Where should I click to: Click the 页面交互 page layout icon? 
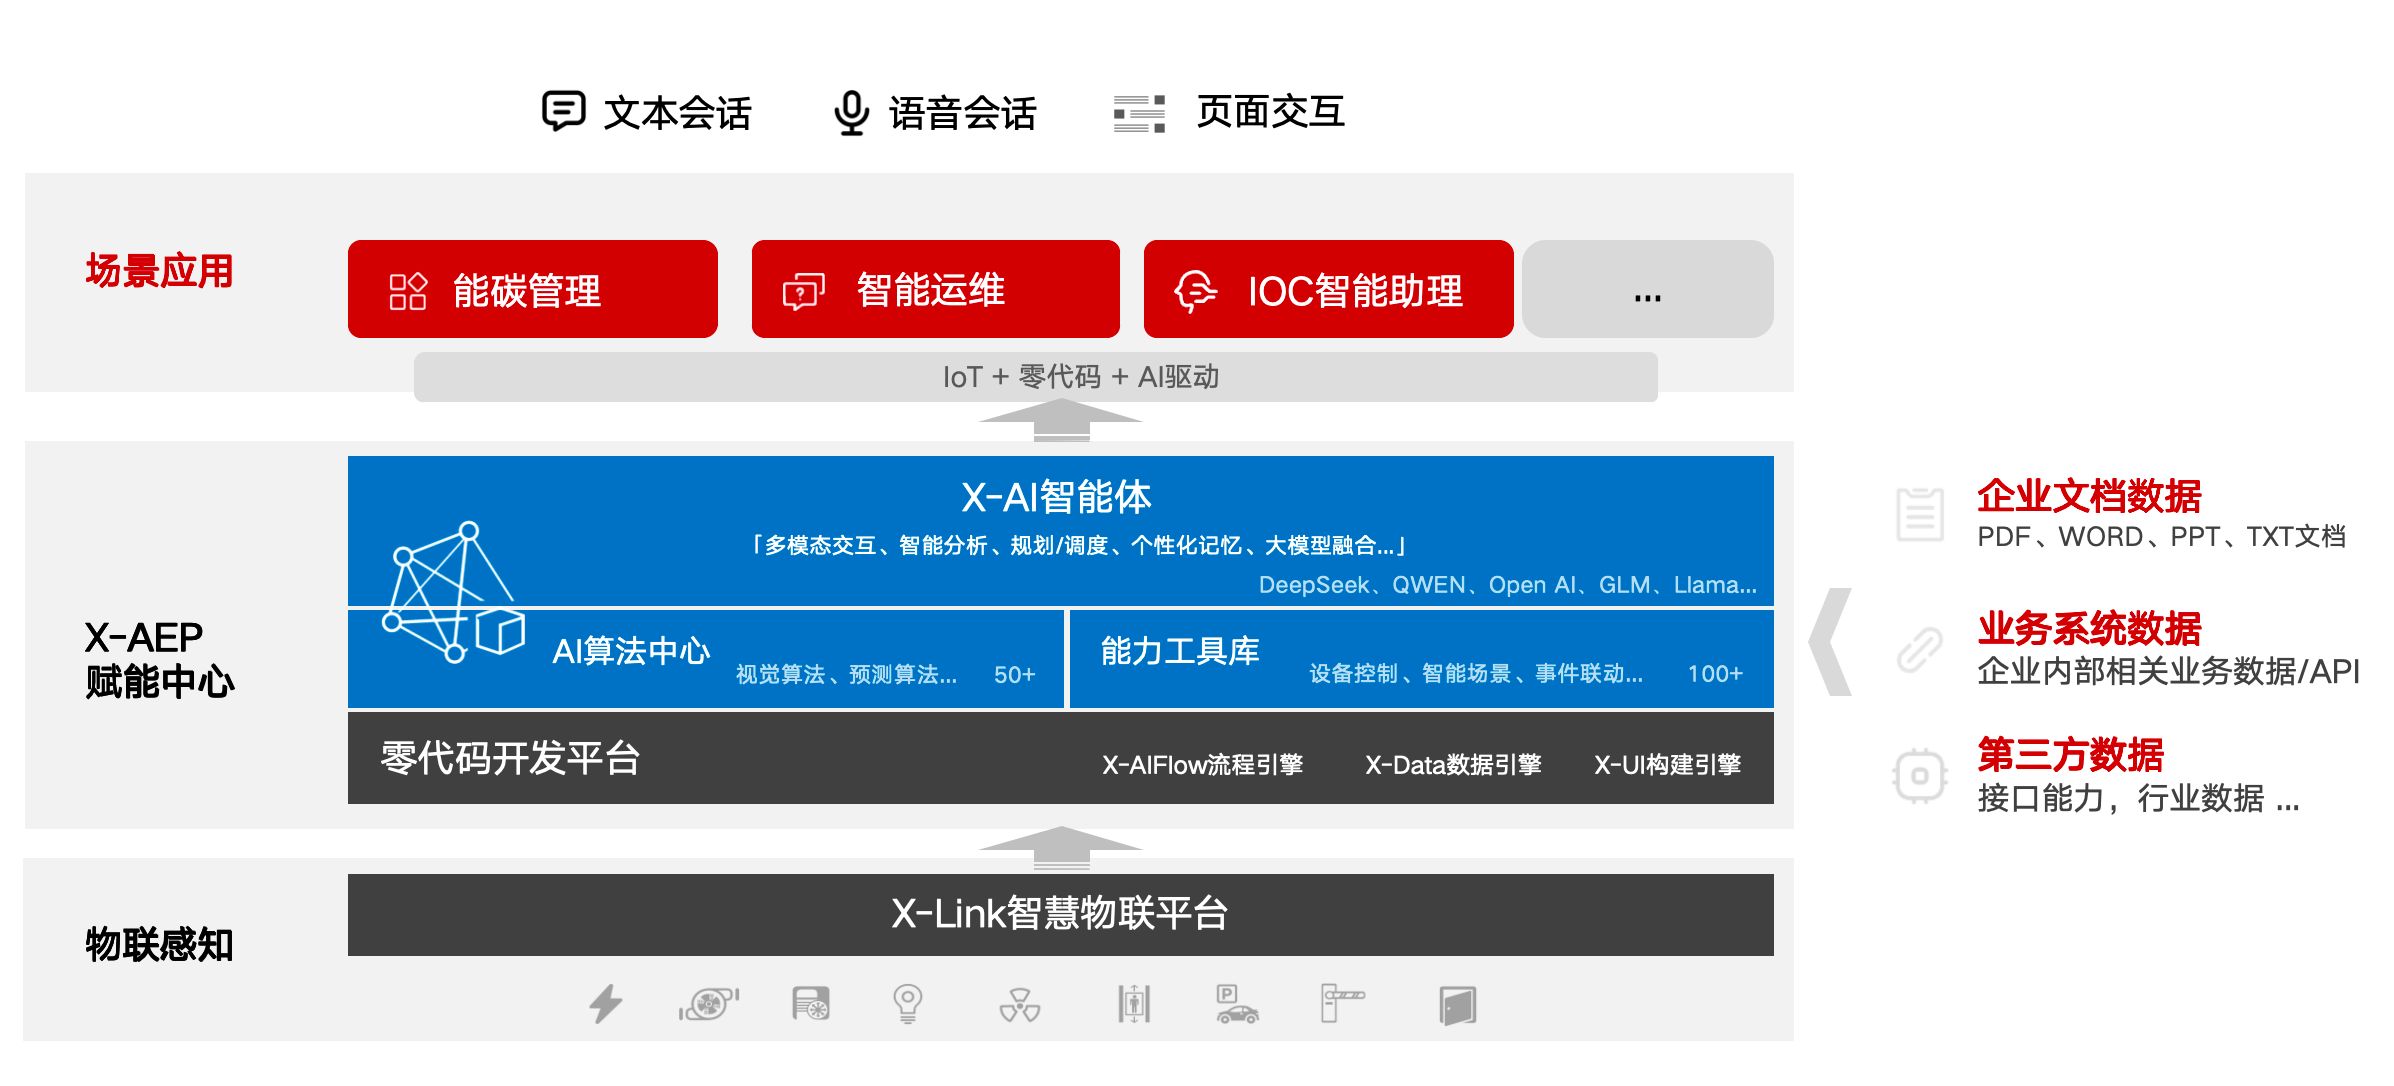click(x=1138, y=113)
